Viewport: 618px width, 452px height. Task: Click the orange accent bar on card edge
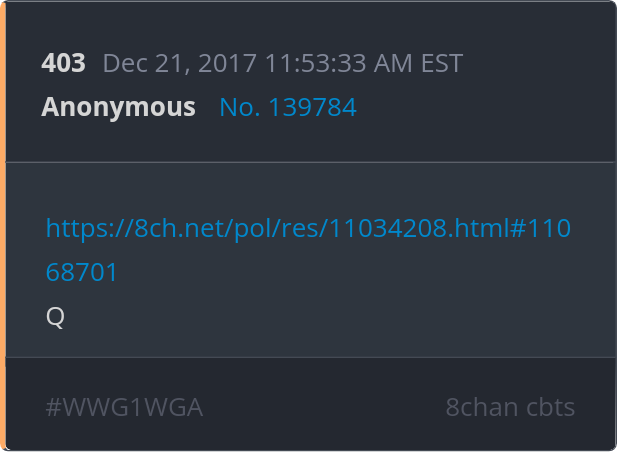(3, 226)
